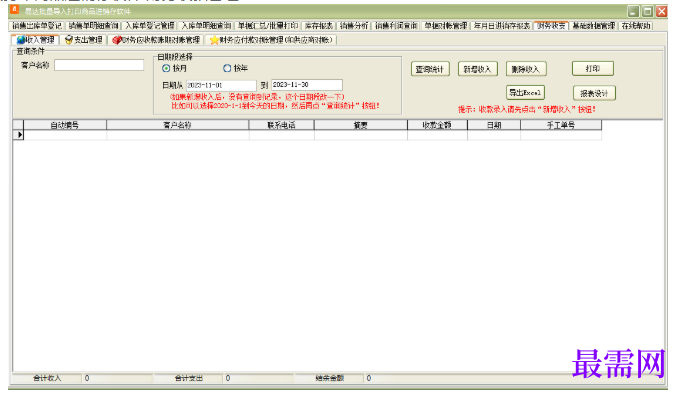Image resolution: width=684 pixels, height=395 pixels.
Task: Click the 打印 button
Action: click(592, 69)
